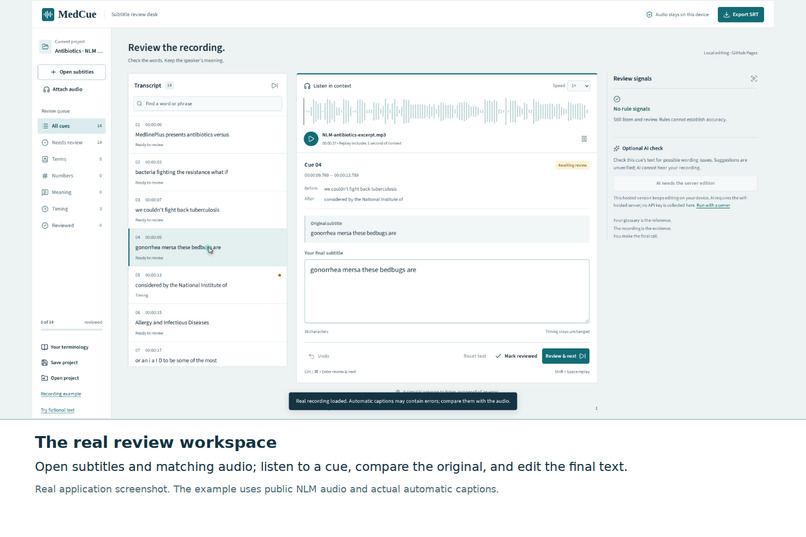Select cue 03 'we couldn't fight back tuberculosis'
Viewport: 806px width, 537px height.
(207, 210)
